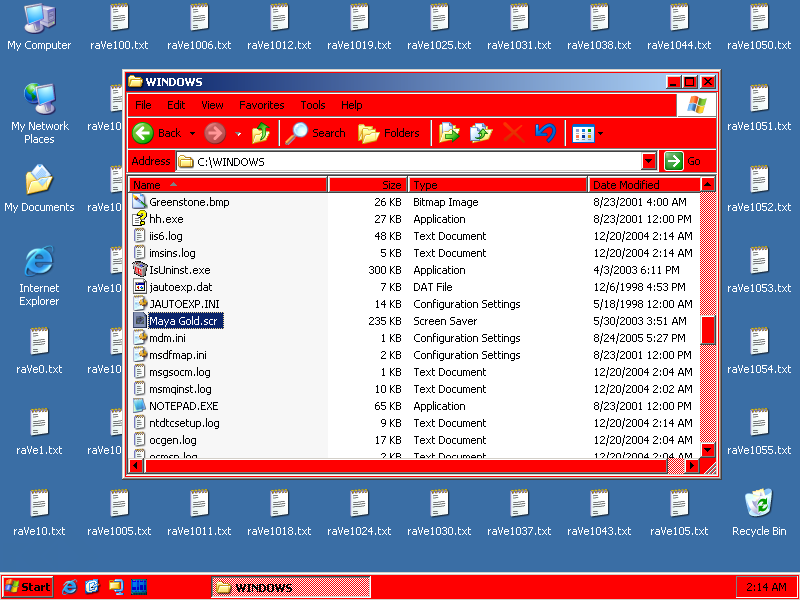Launch Internet Explorer from Quick Launch
The image size is (800, 600).
tap(70, 587)
